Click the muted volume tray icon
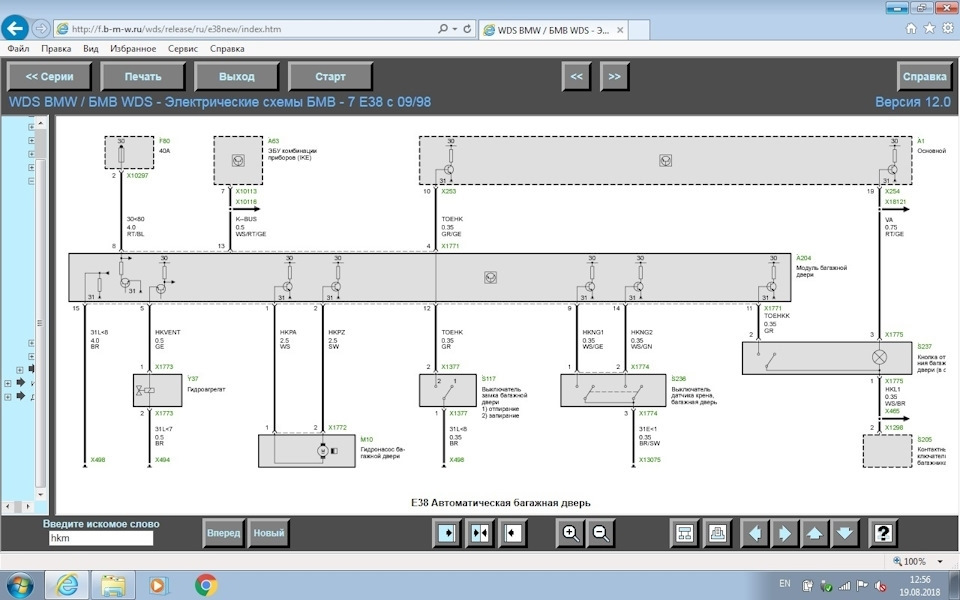 click(x=880, y=585)
